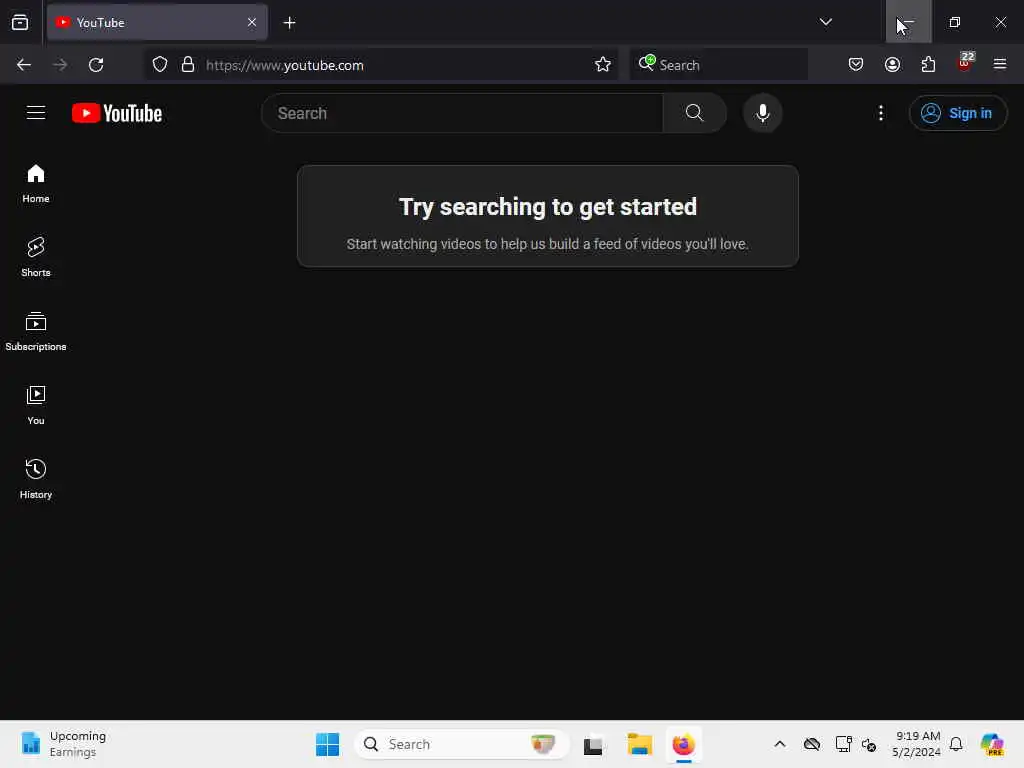This screenshot has height=768, width=1024.
Task: Go to Home in YouTube sidebar
Action: click(36, 184)
